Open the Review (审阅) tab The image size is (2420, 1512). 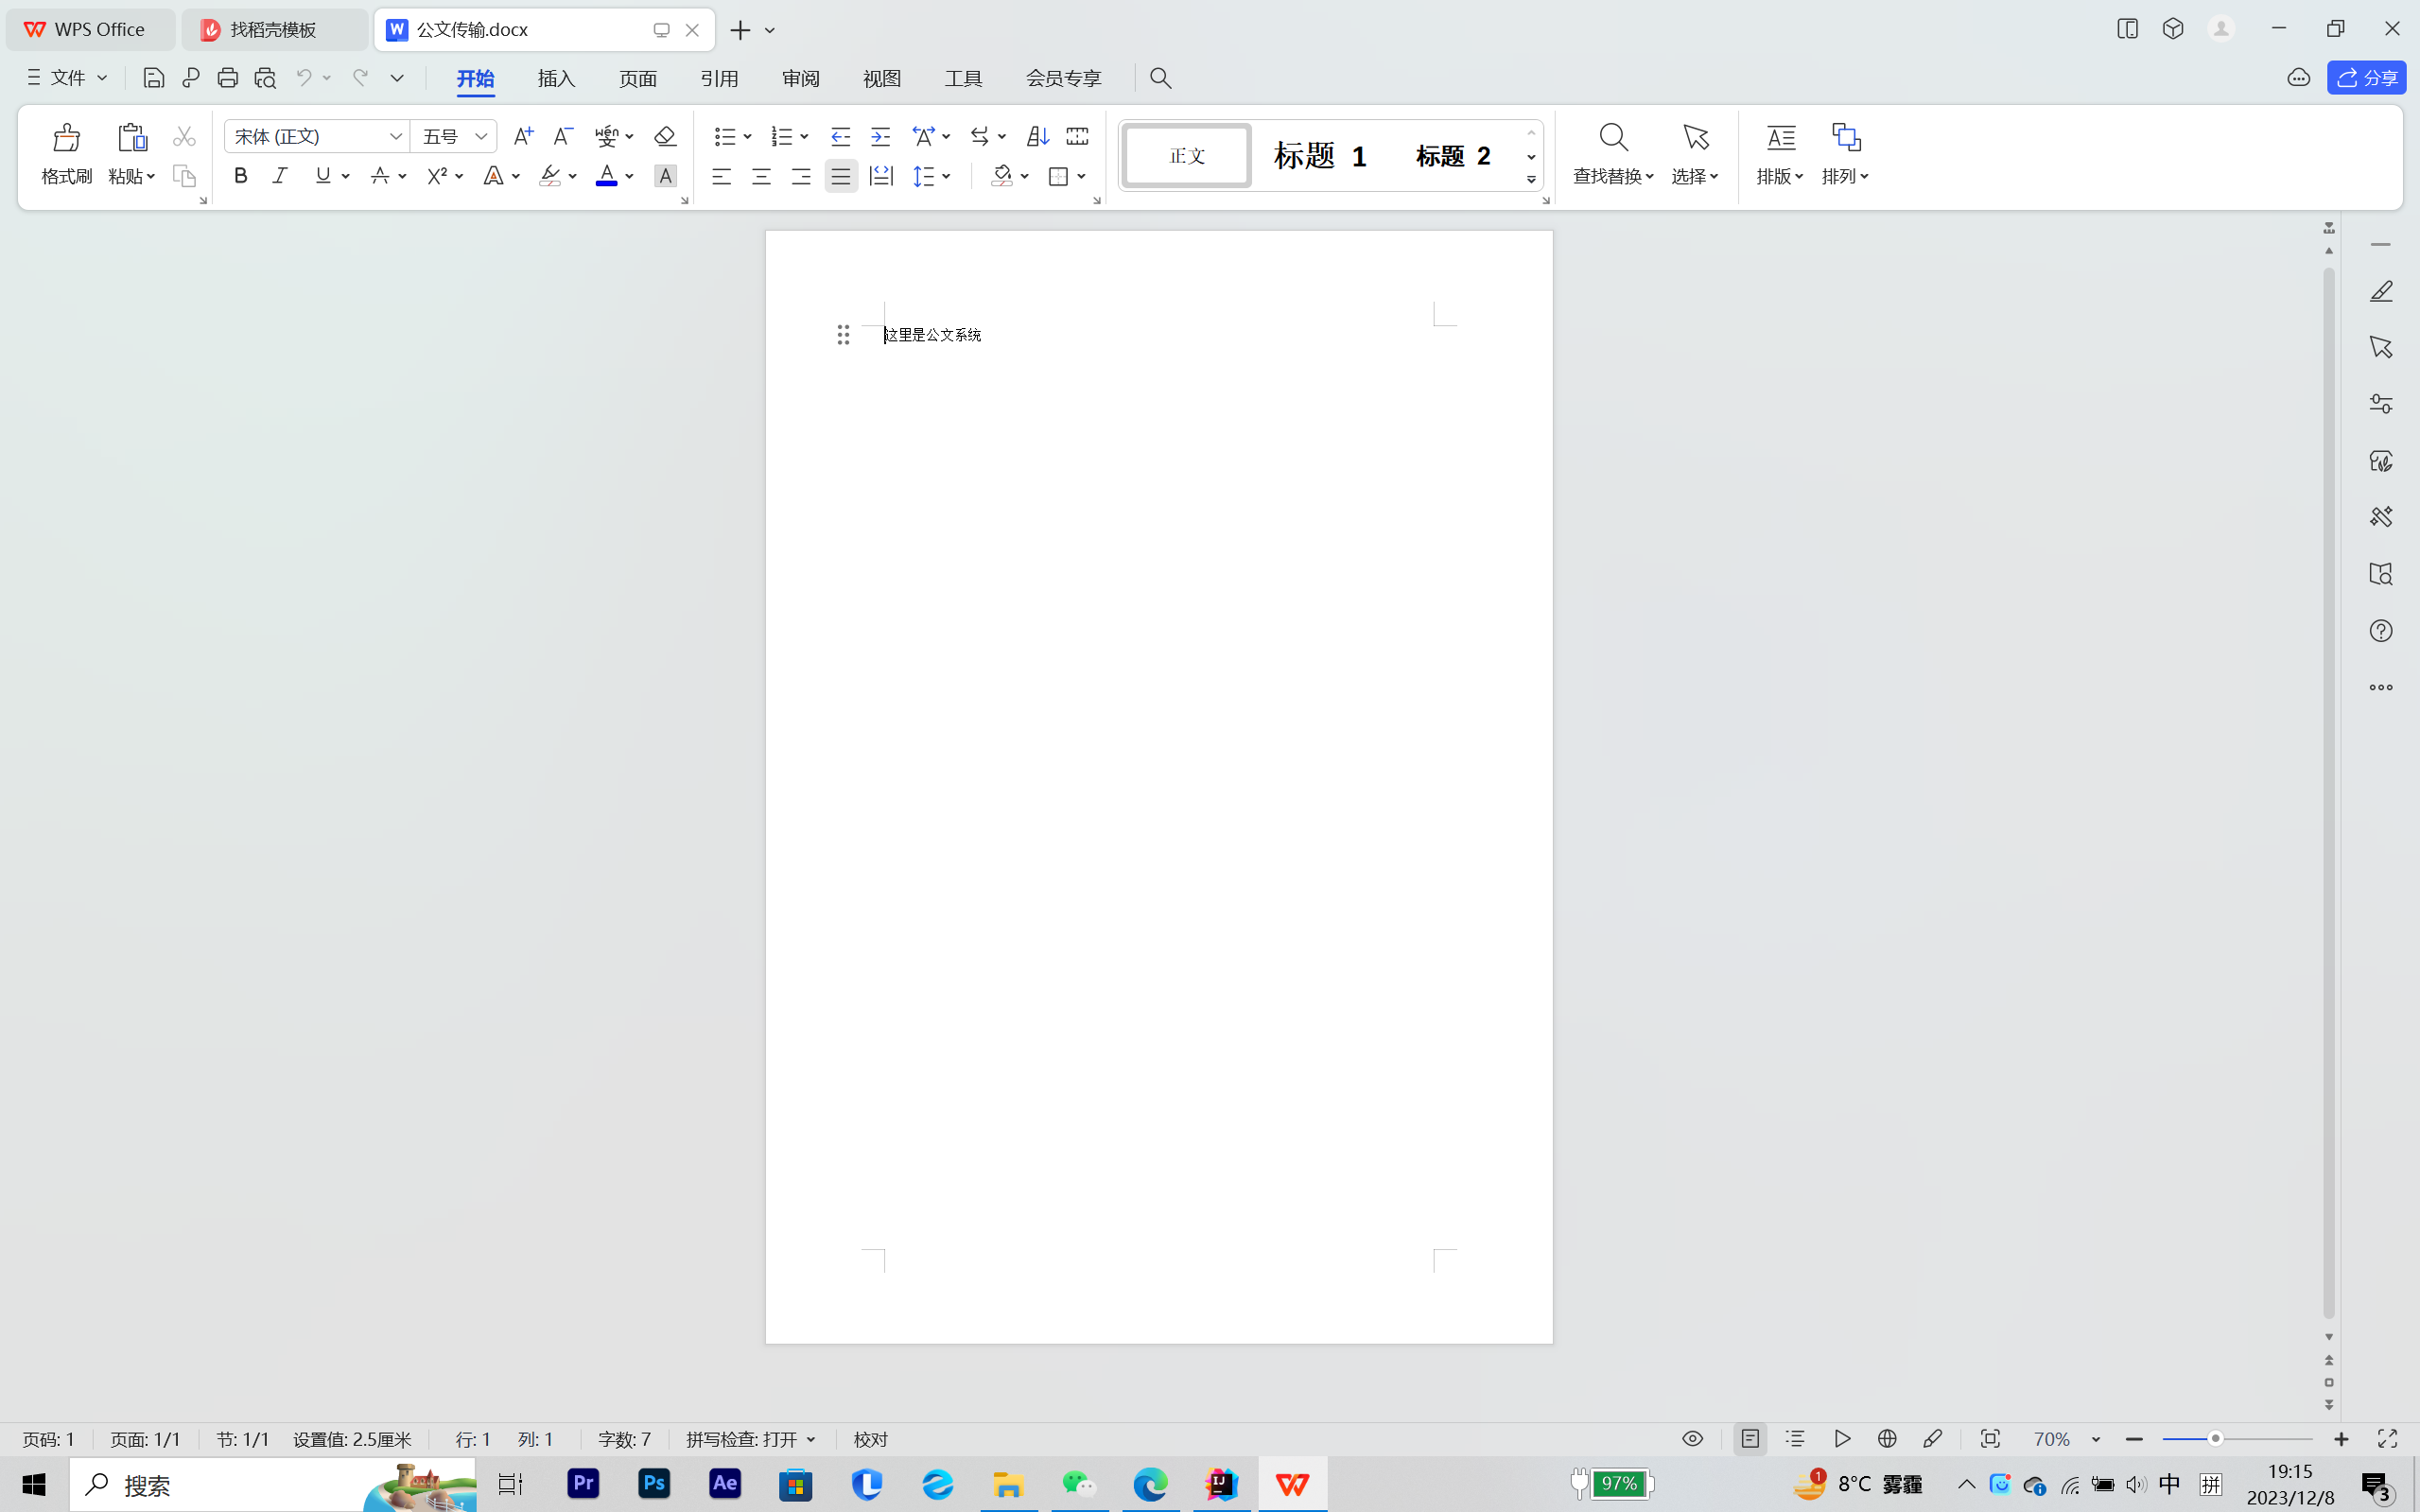pos(800,78)
